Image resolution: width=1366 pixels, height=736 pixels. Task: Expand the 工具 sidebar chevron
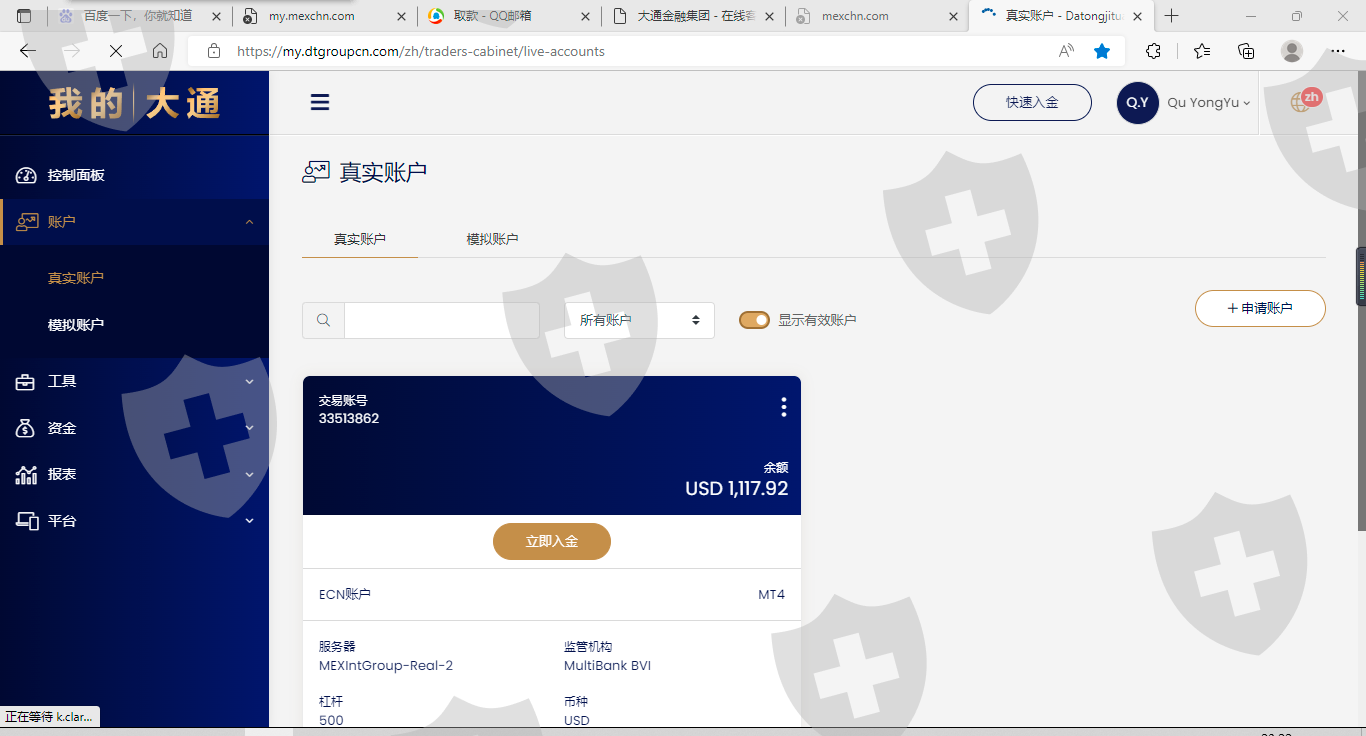(250, 381)
